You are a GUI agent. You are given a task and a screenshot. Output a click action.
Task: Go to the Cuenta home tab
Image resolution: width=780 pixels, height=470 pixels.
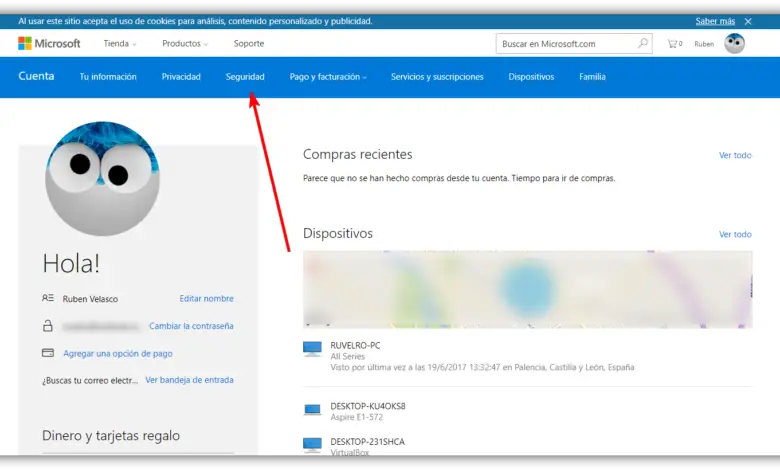click(x=36, y=76)
